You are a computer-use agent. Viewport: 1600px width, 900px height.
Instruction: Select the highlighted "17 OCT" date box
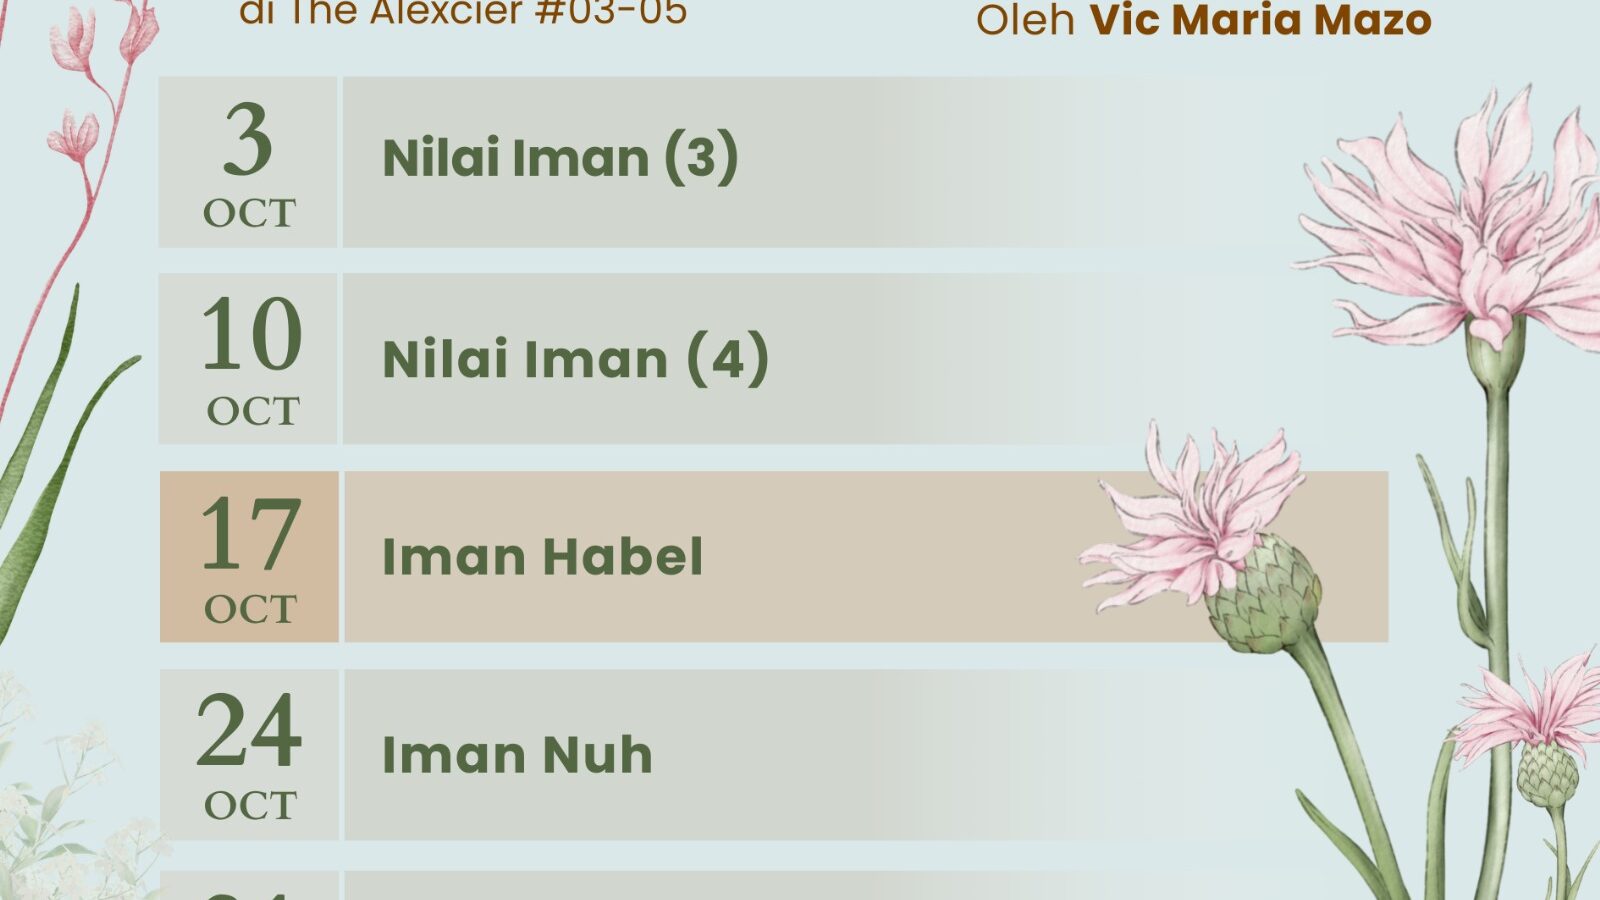coord(249,557)
